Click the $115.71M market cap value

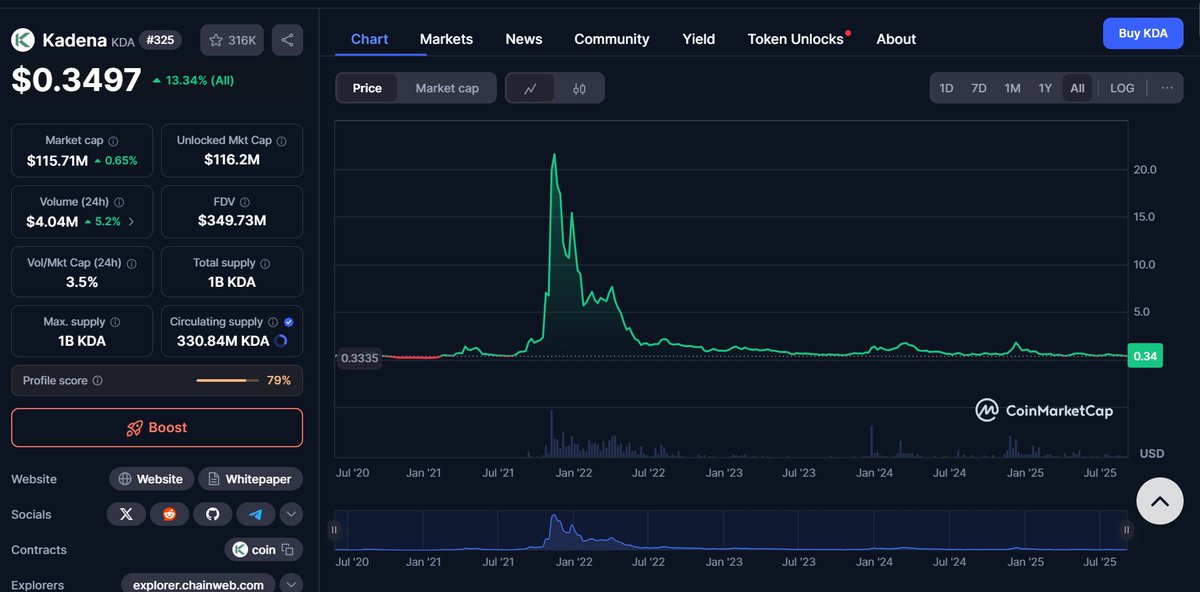58,160
